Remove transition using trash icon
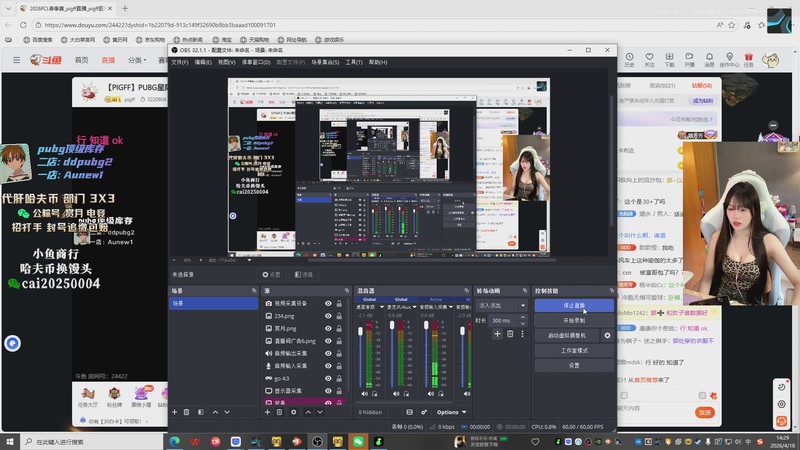 tap(510, 334)
